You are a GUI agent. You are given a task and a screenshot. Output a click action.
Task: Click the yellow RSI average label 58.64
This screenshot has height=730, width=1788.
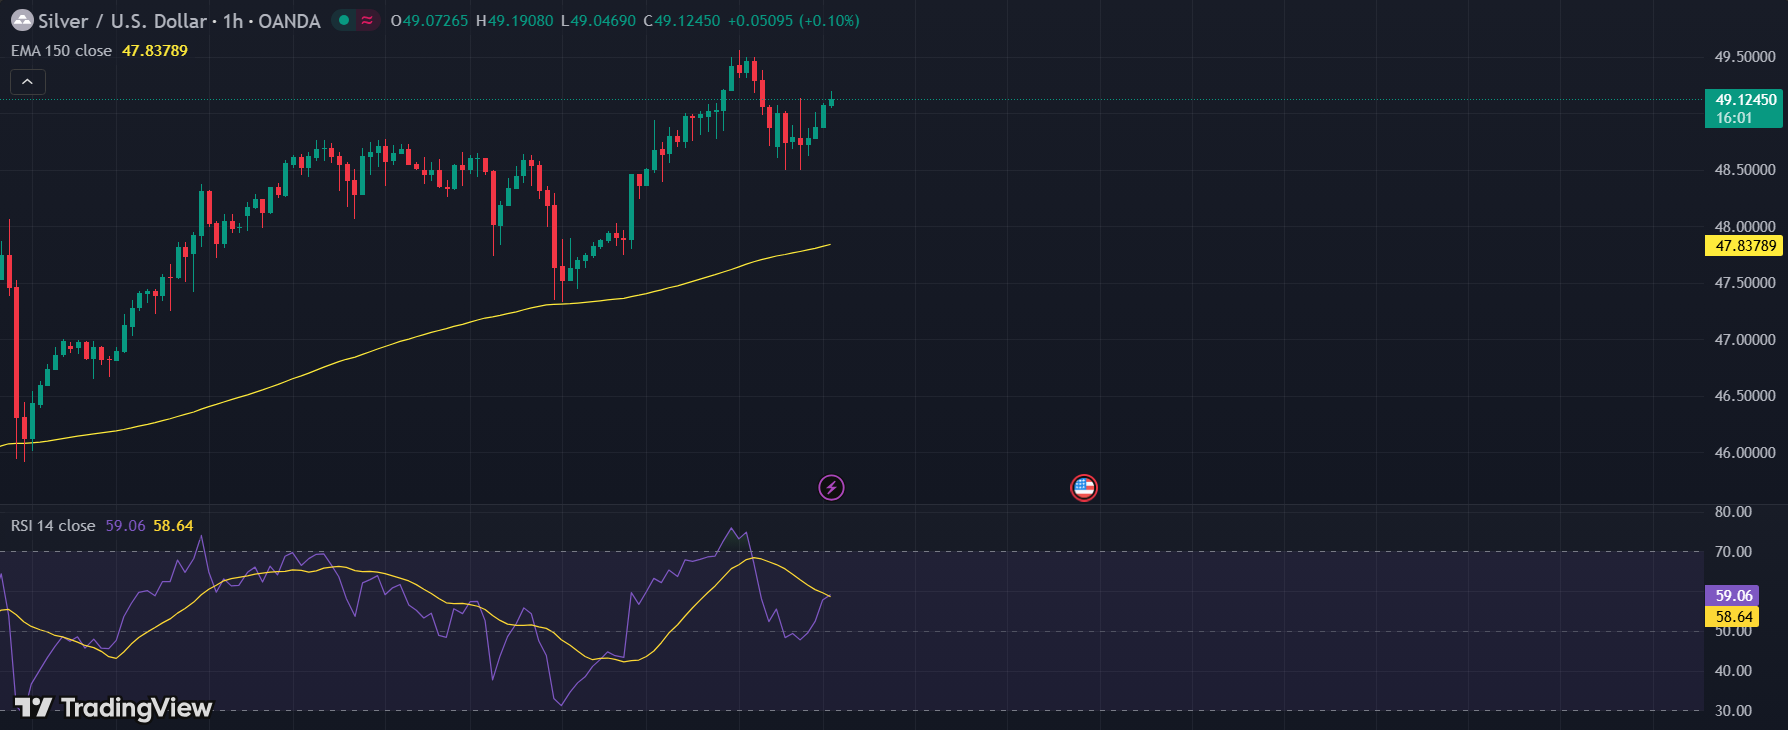click(x=1733, y=617)
